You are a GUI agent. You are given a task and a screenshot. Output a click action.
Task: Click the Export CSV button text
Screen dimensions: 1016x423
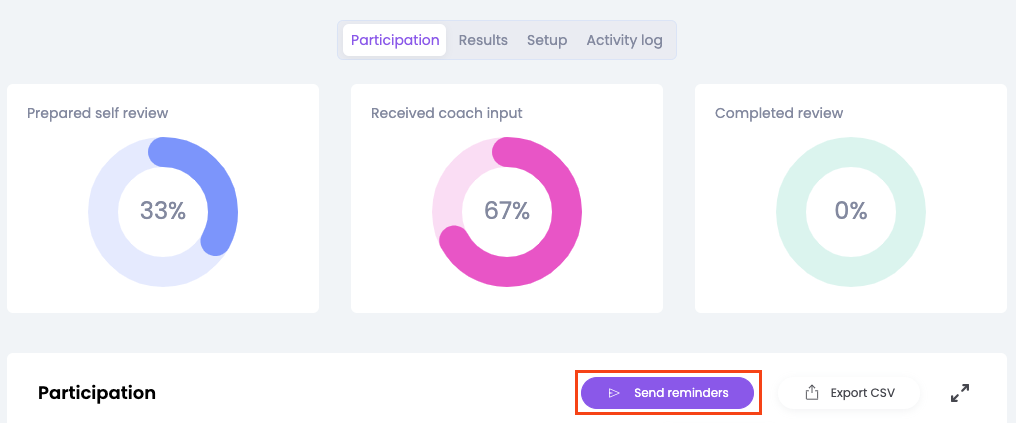862,393
